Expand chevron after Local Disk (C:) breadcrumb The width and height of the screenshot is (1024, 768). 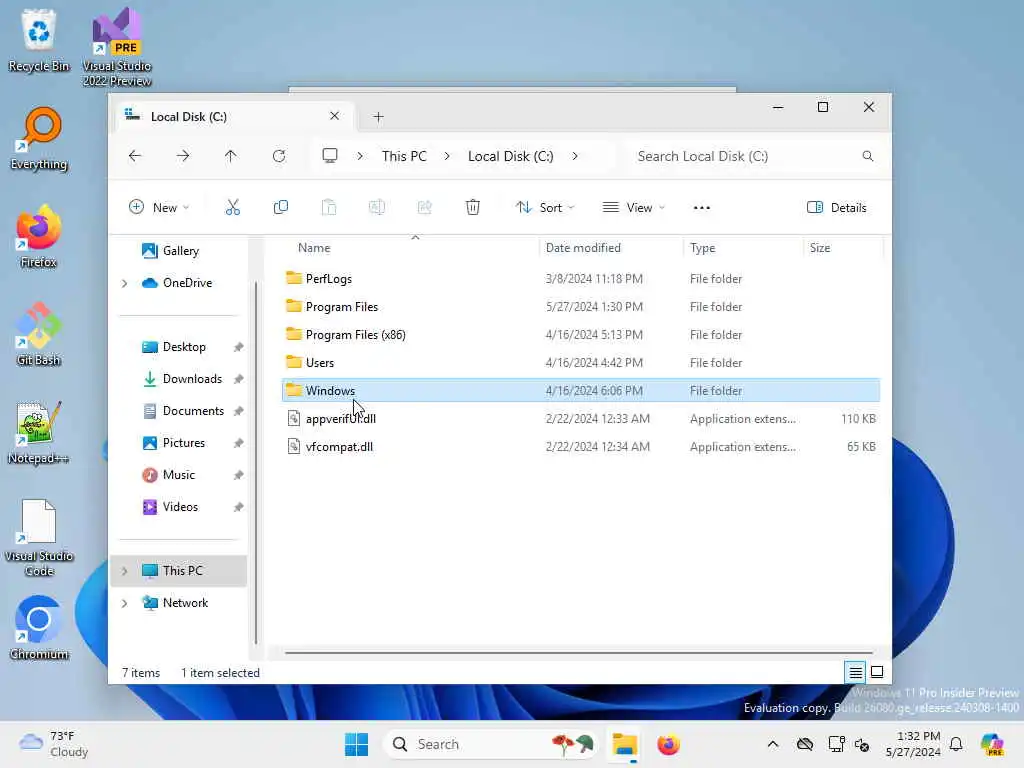tap(575, 156)
